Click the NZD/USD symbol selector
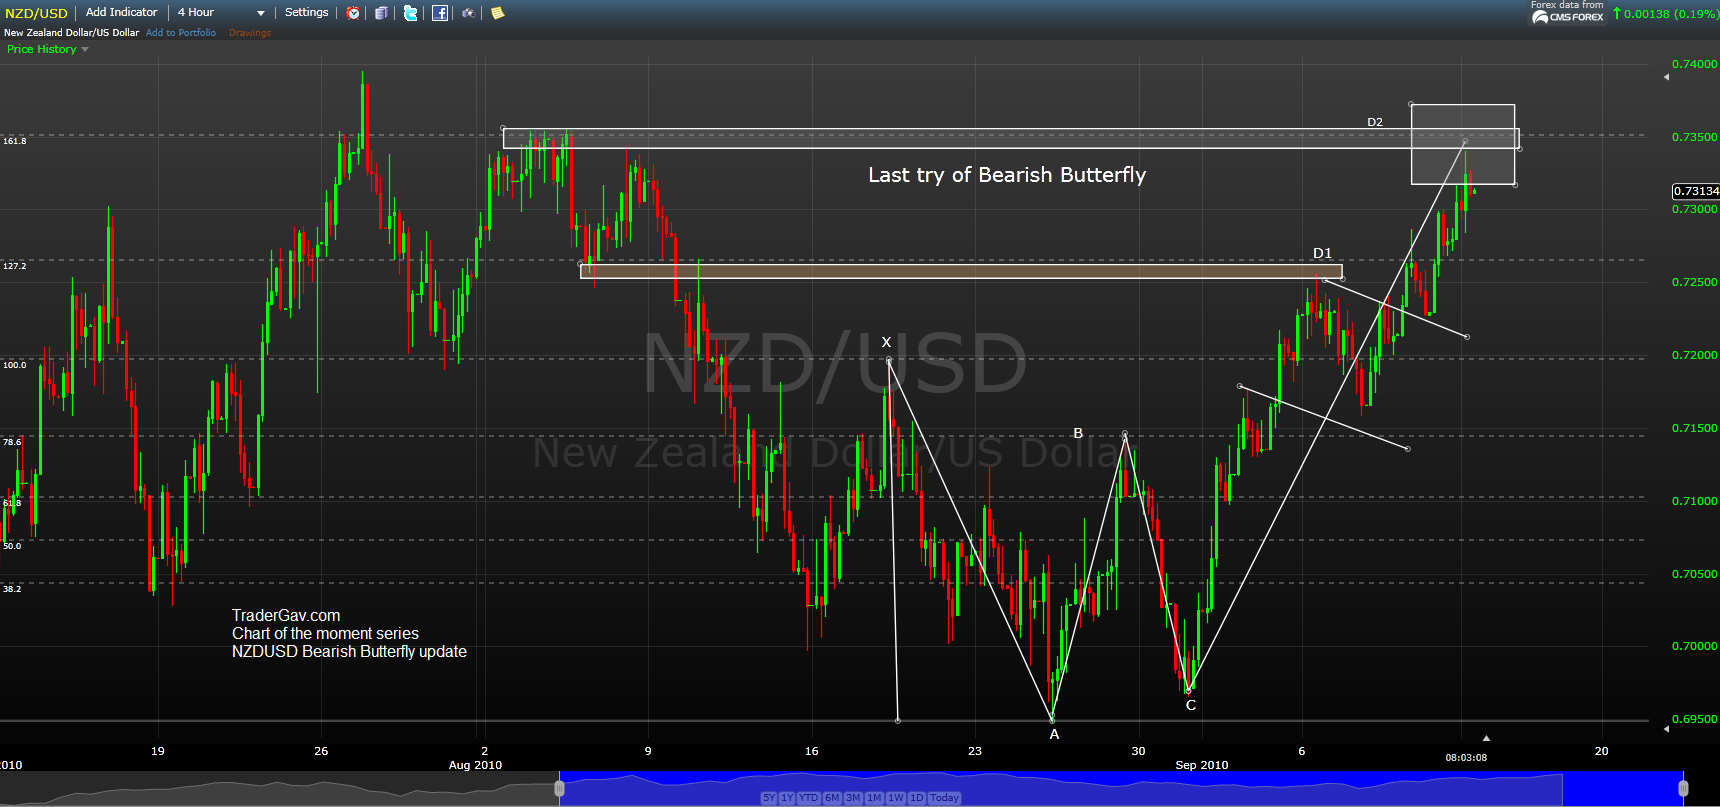This screenshot has height=807, width=1720. click(x=36, y=13)
